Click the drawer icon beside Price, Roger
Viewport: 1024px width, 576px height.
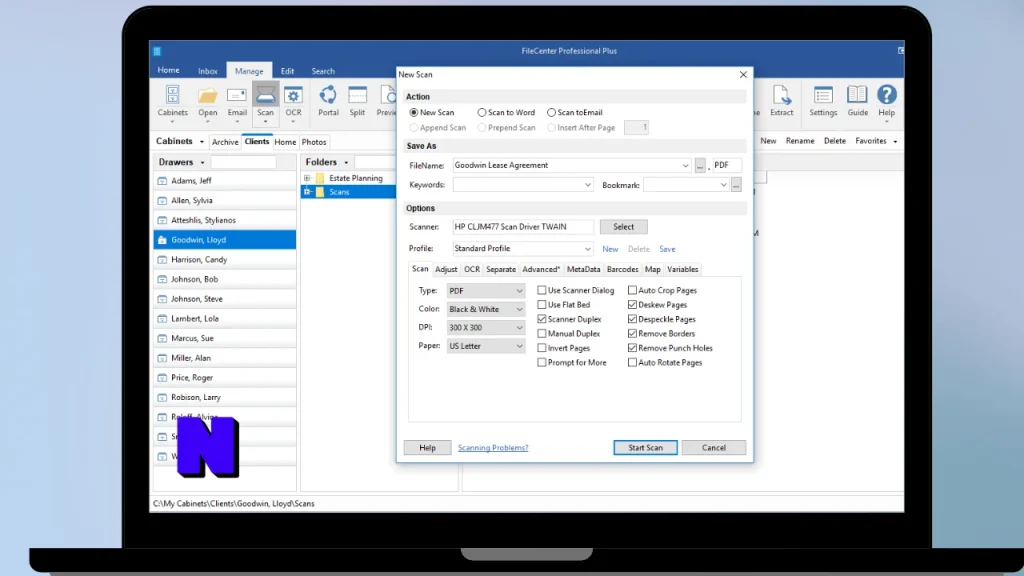point(162,377)
